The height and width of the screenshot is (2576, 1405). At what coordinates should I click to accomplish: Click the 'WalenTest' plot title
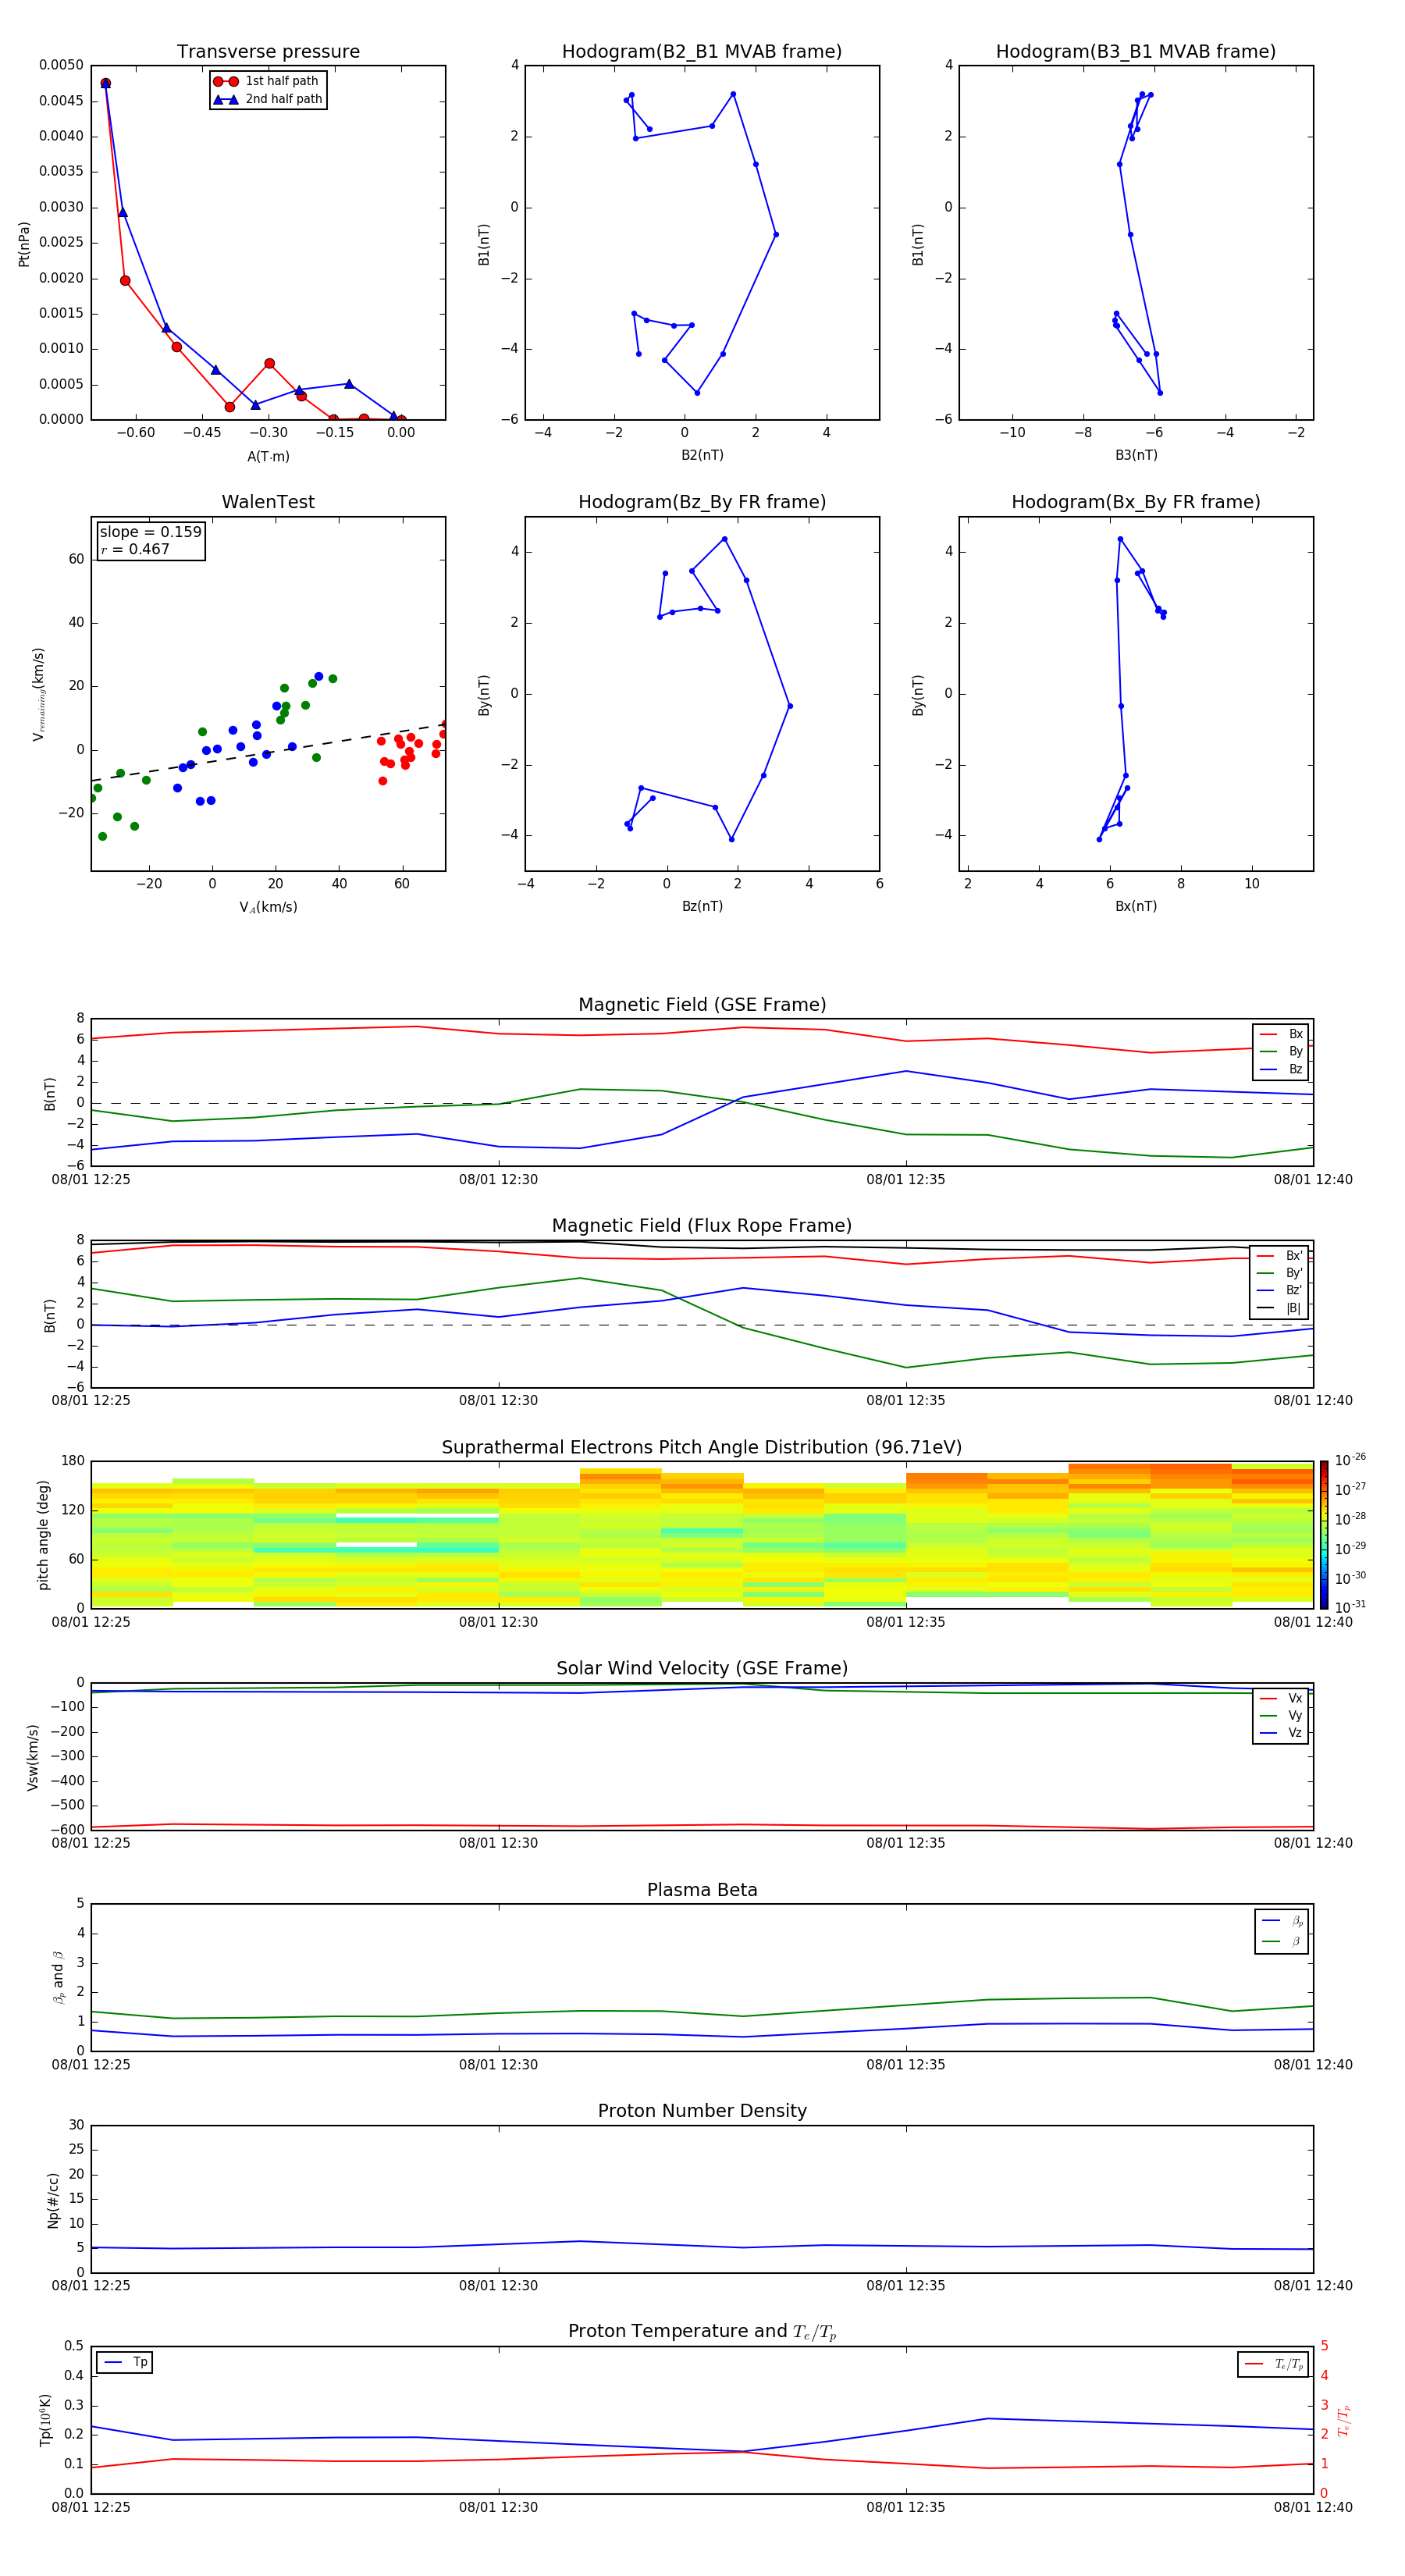click(268, 502)
